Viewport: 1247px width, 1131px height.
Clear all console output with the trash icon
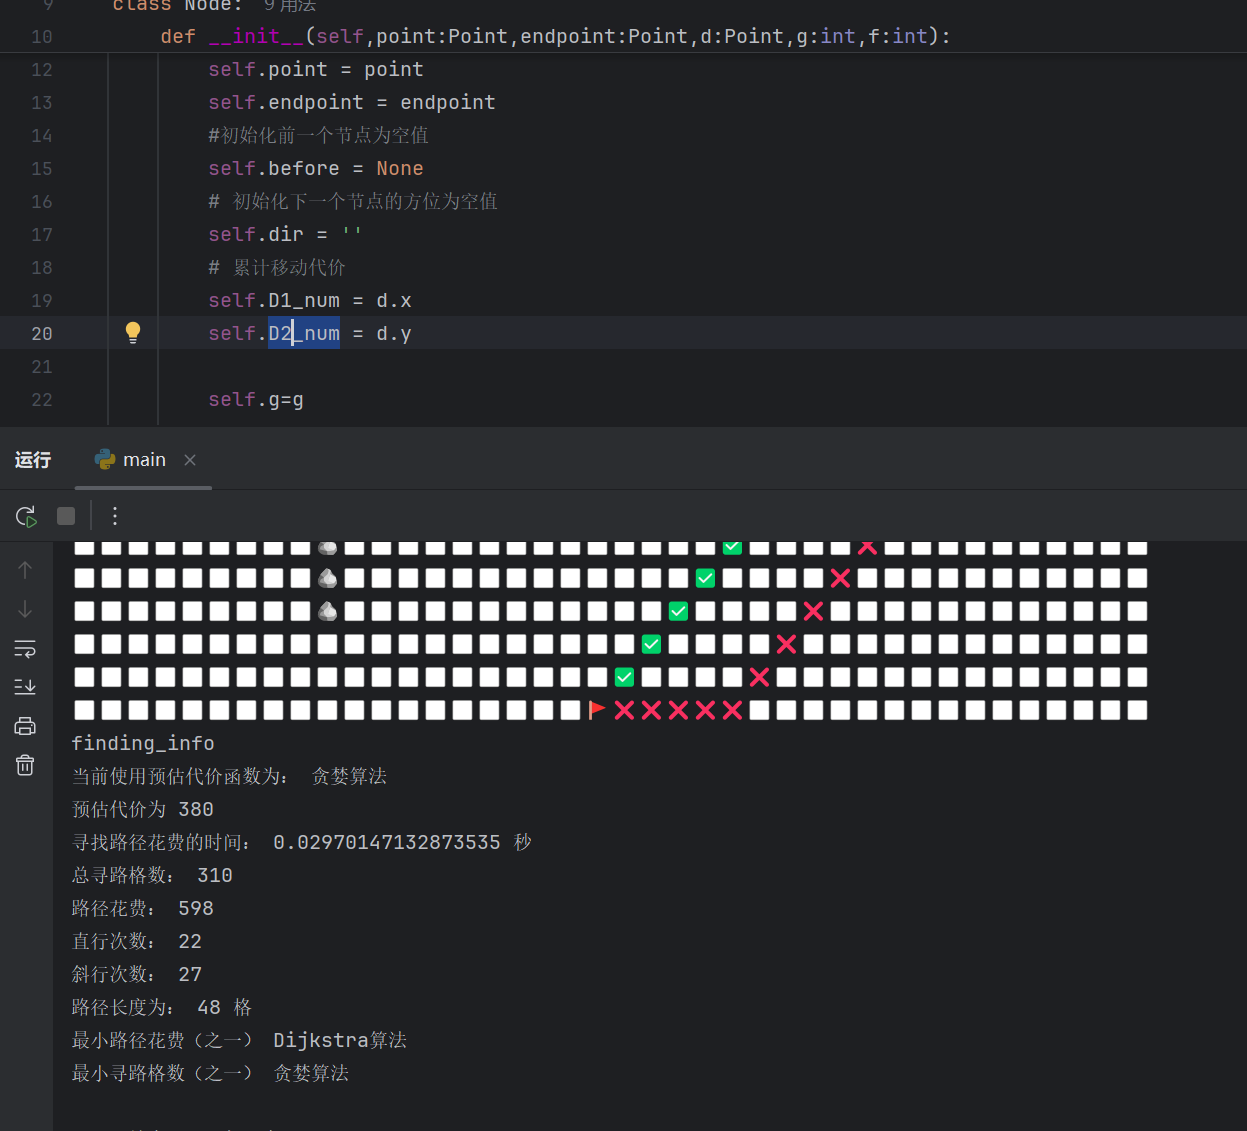pos(25,765)
